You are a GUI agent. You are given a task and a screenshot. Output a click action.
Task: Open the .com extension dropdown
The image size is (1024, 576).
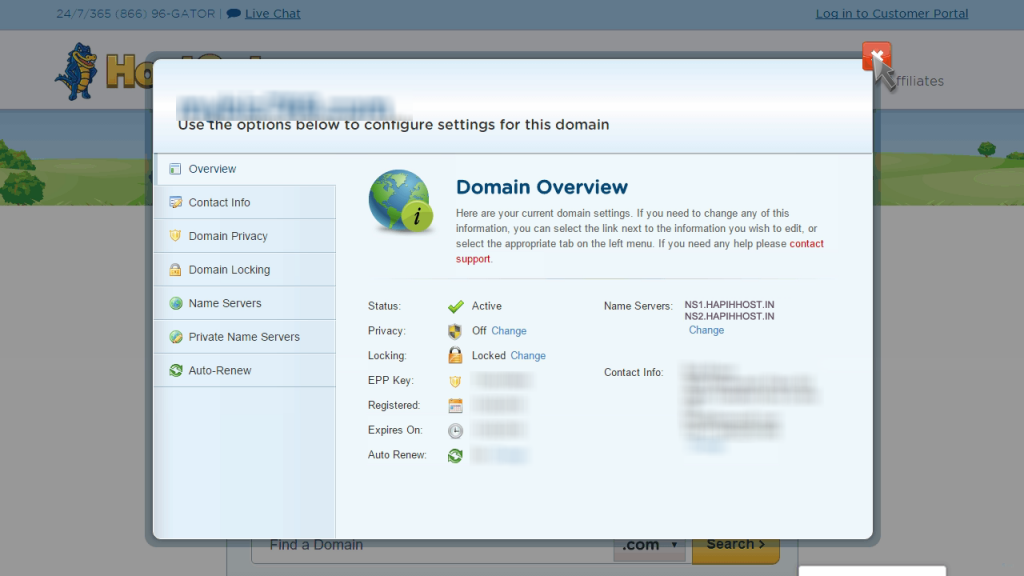click(x=649, y=544)
